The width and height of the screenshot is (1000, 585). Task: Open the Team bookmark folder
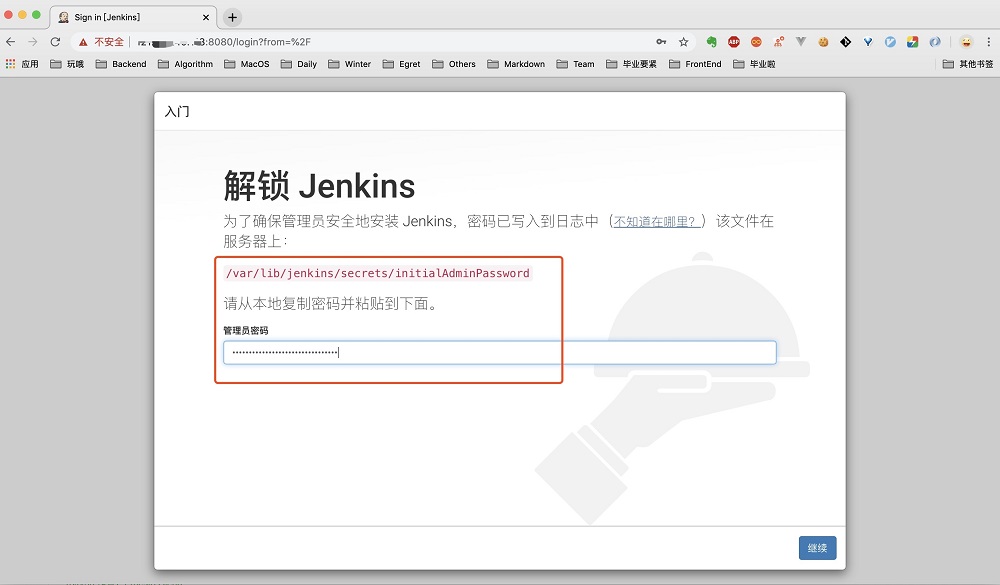pyautogui.click(x=576, y=64)
